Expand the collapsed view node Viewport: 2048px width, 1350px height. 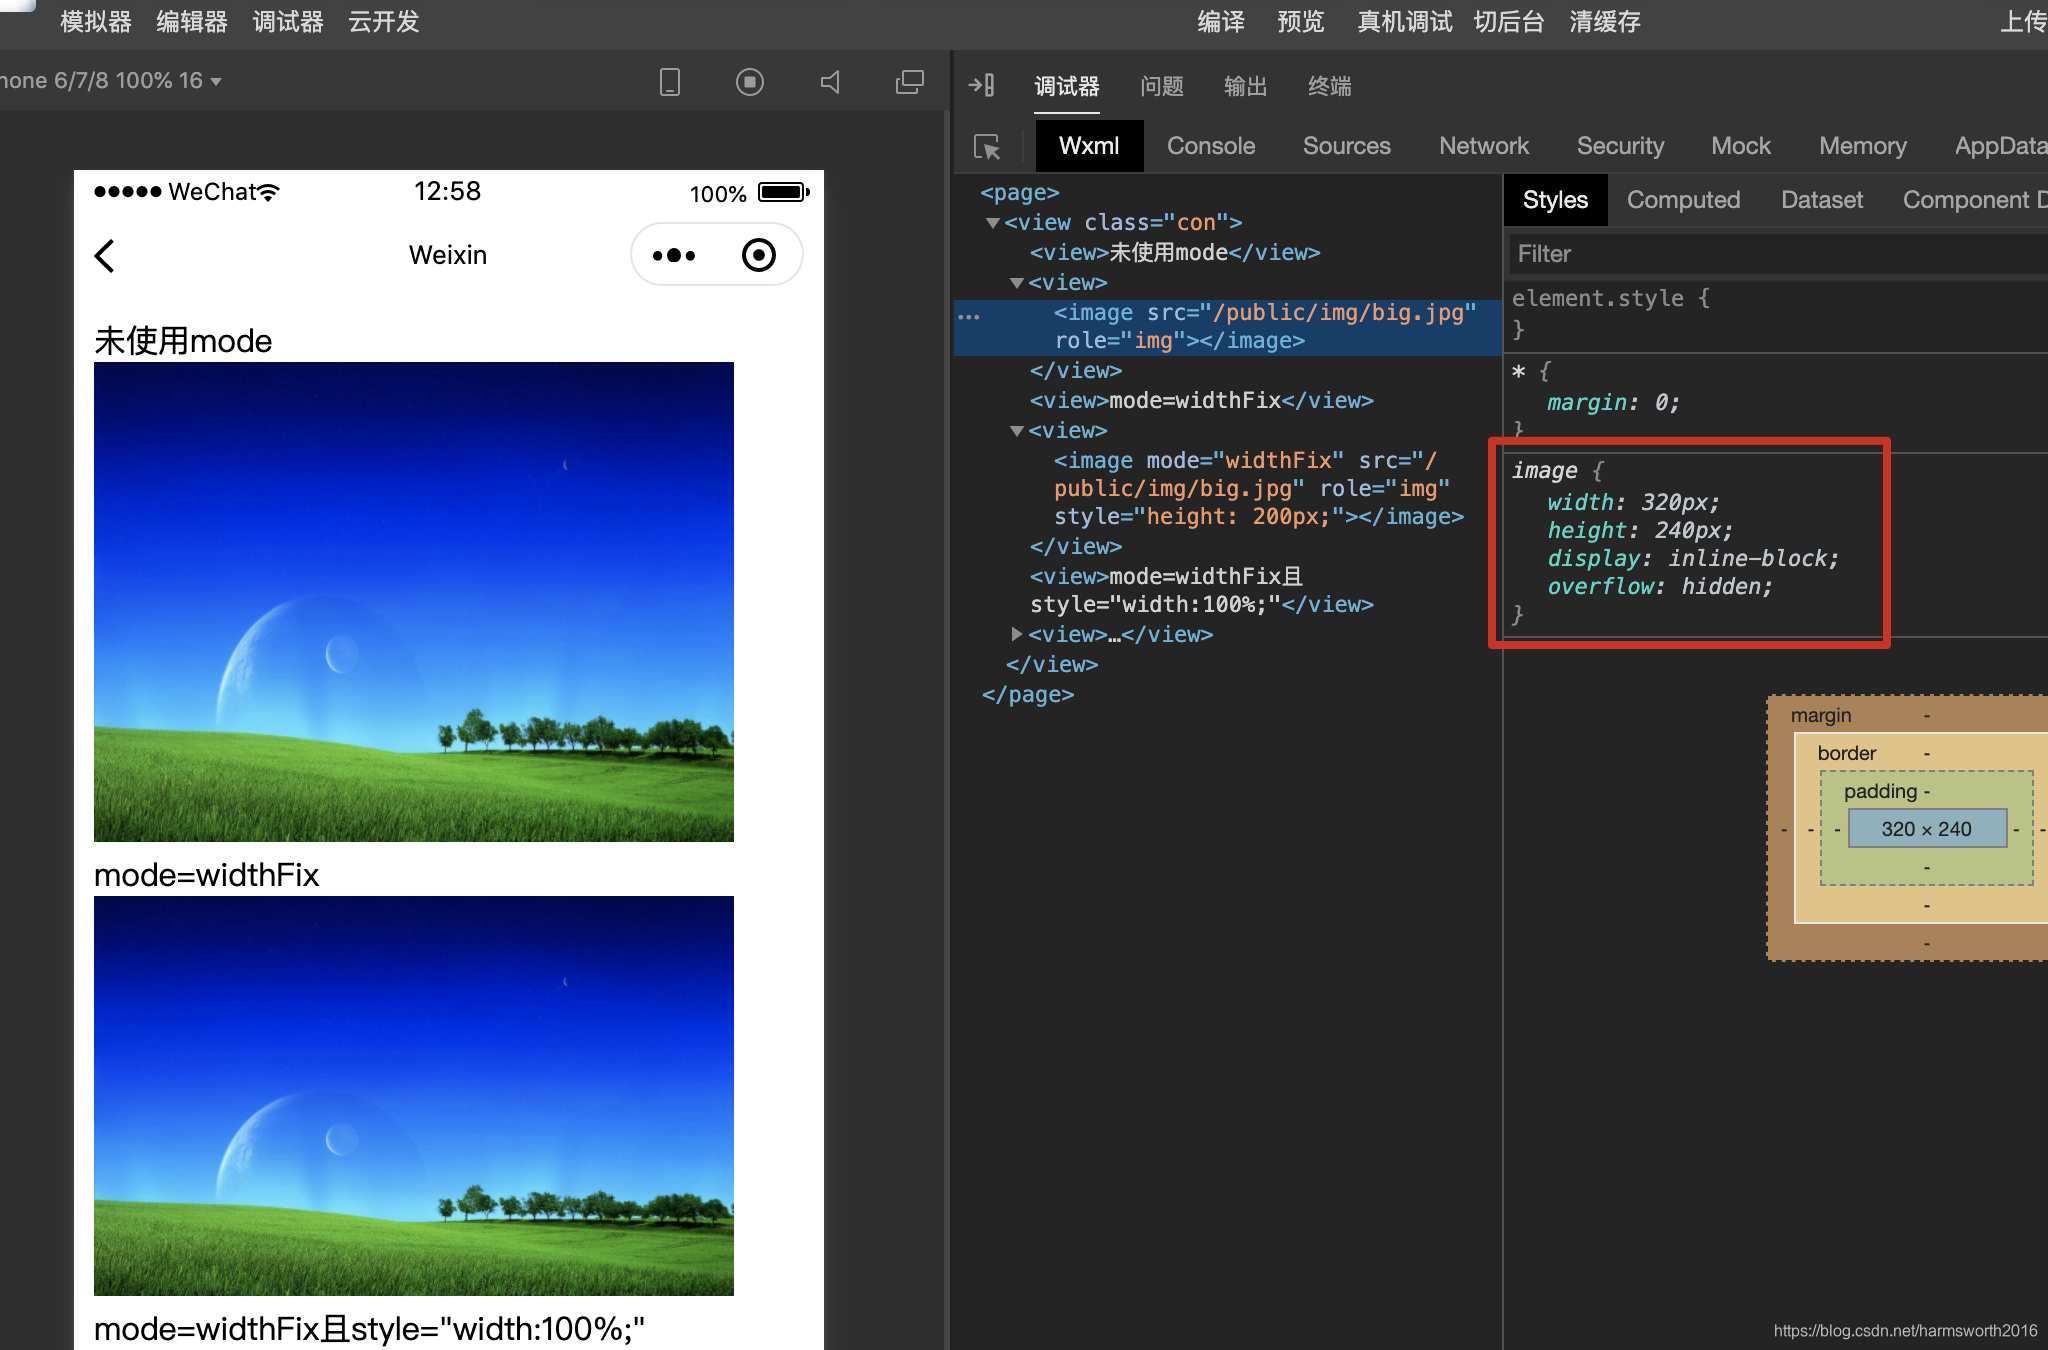coord(1013,633)
